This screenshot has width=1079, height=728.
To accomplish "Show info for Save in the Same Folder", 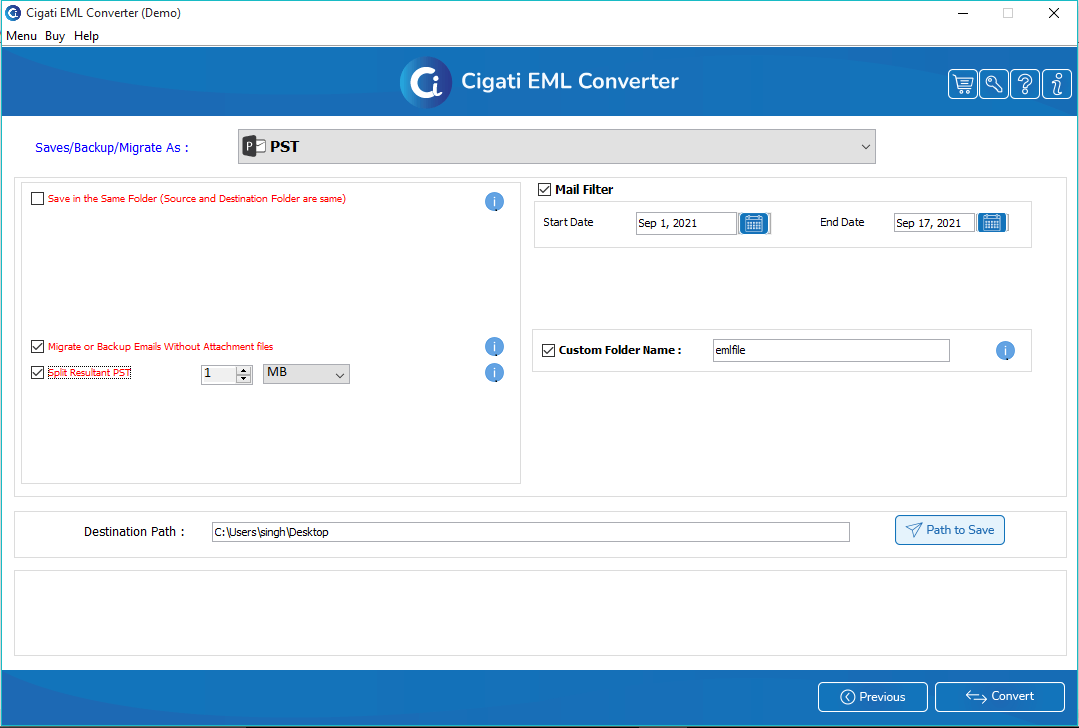I will click(x=494, y=202).
